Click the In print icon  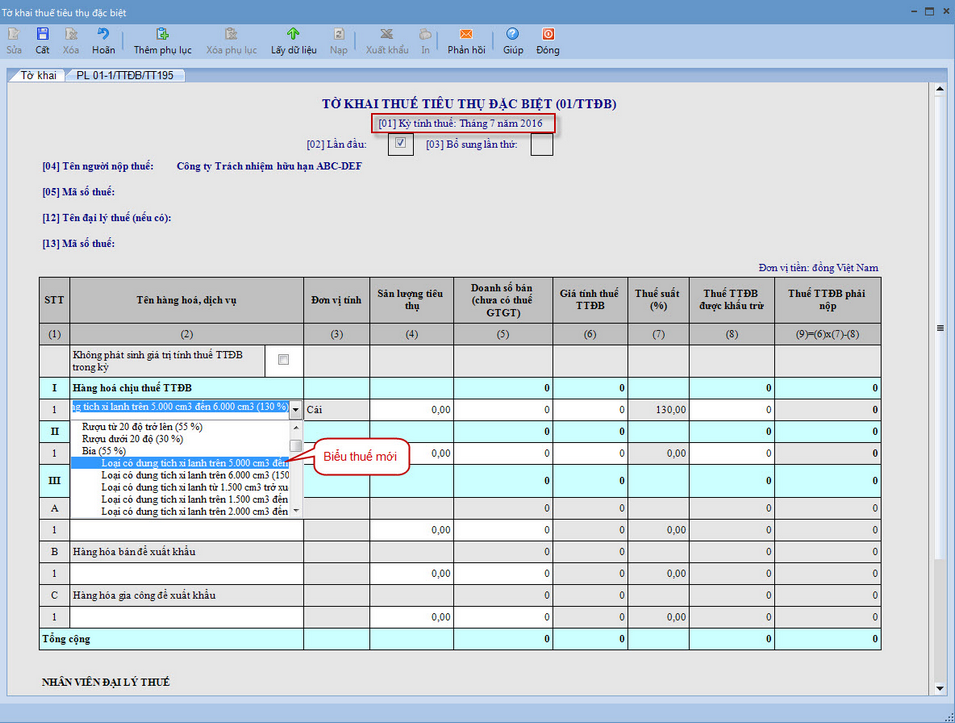pos(425,34)
